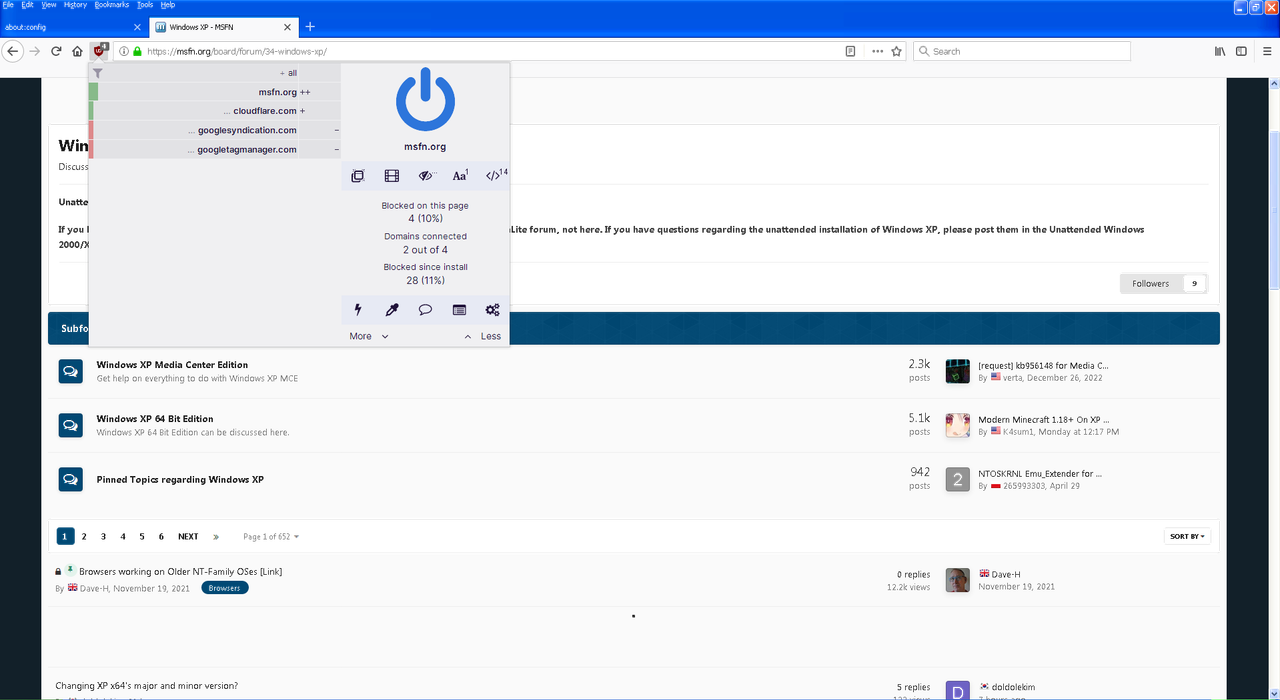Click the Media Center Edition forum icon

click(70, 371)
